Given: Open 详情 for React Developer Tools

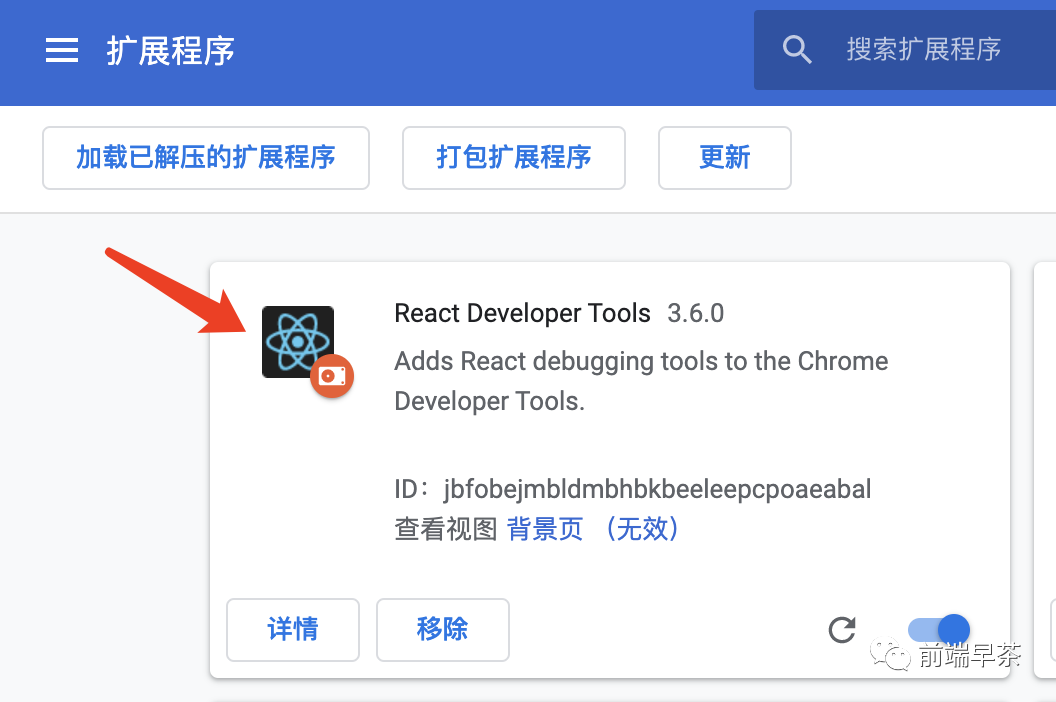Looking at the screenshot, I should (293, 629).
